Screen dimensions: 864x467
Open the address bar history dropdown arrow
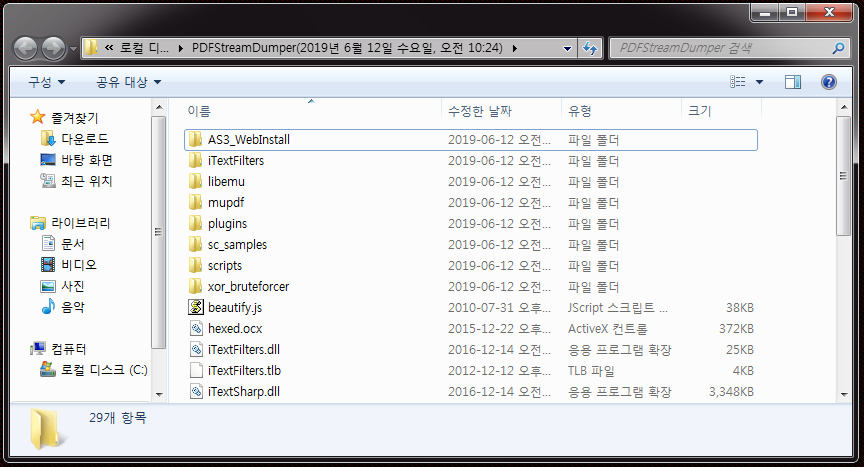coord(567,48)
